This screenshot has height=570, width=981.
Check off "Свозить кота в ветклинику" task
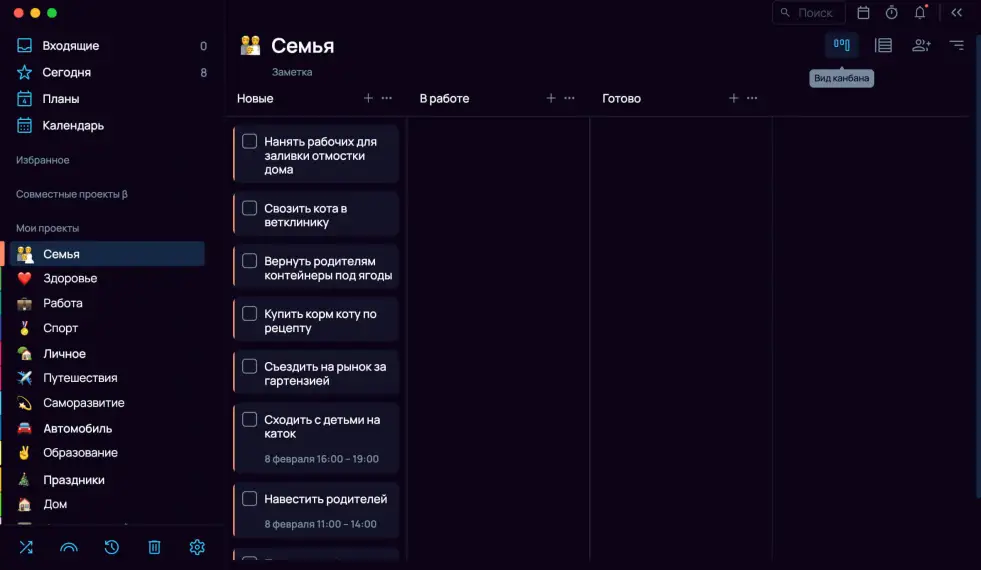[250, 208]
